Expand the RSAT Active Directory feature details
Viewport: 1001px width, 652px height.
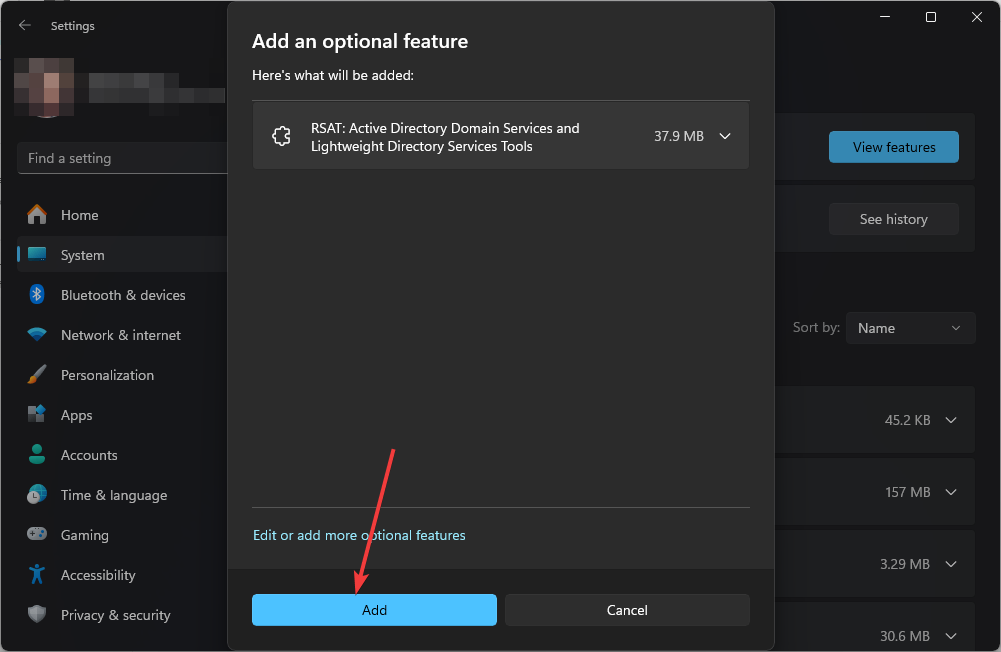pos(726,137)
